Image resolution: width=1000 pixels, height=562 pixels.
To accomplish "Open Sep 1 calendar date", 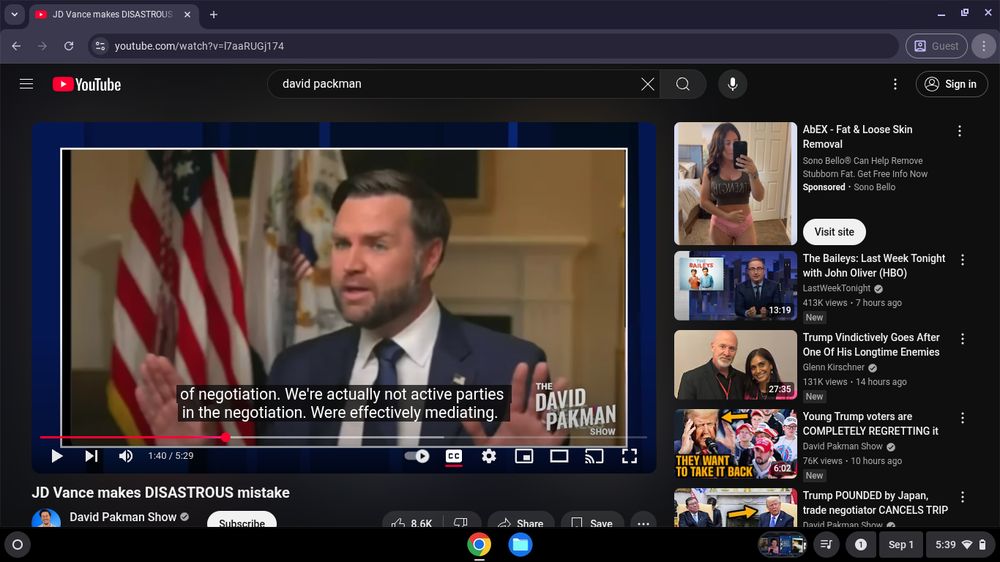I will [x=901, y=545].
